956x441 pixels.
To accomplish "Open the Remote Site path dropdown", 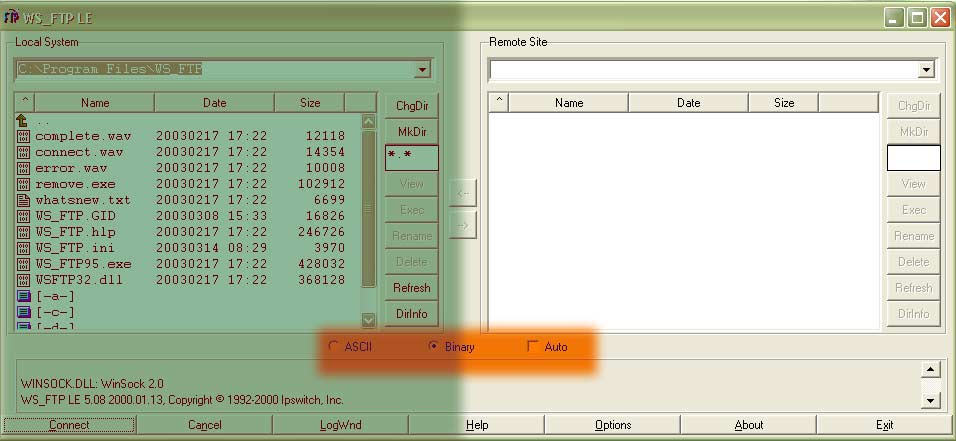I will (926, 70).
